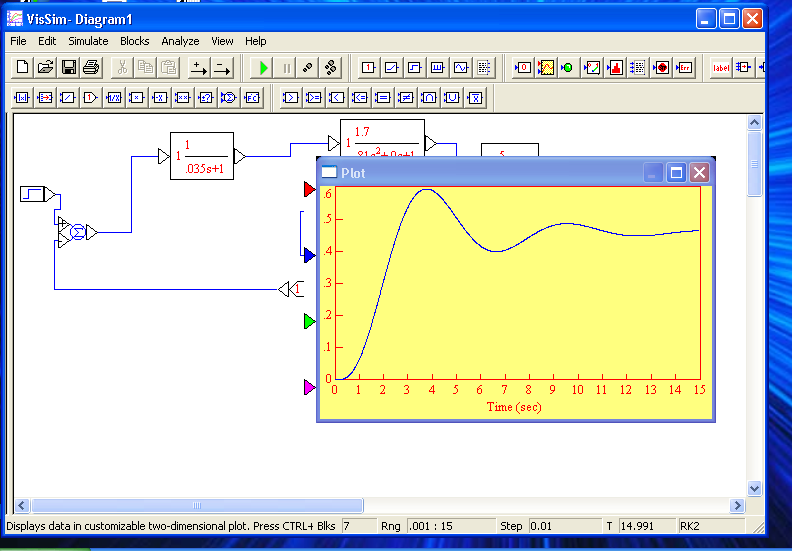Close the Plot window

click(700, 173)
